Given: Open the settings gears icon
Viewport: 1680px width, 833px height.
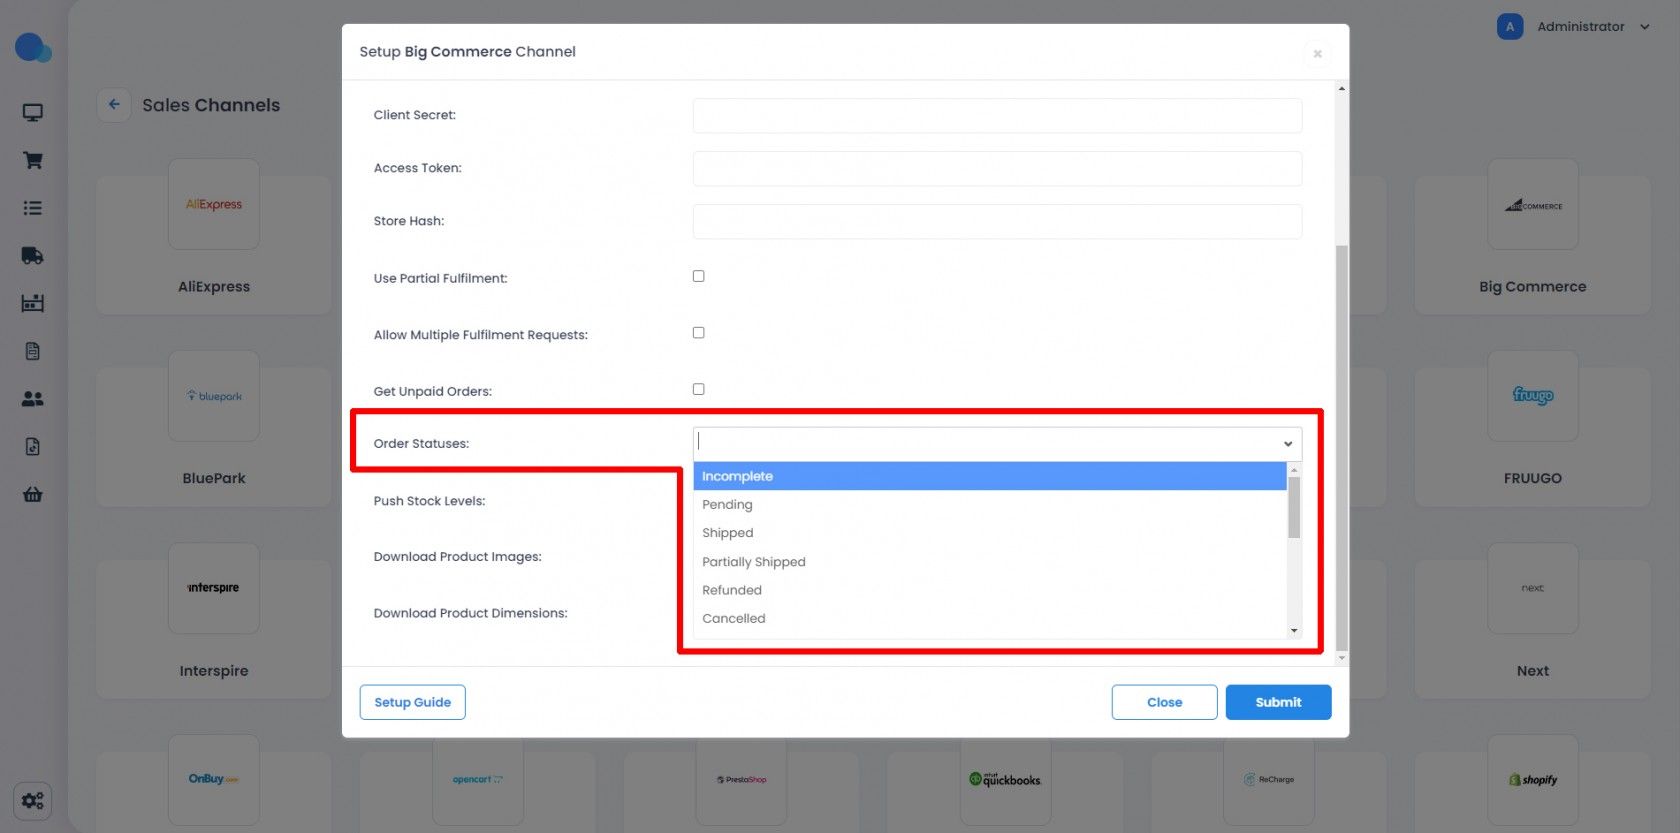Looking at the screenshot, I should coord(33,801).
